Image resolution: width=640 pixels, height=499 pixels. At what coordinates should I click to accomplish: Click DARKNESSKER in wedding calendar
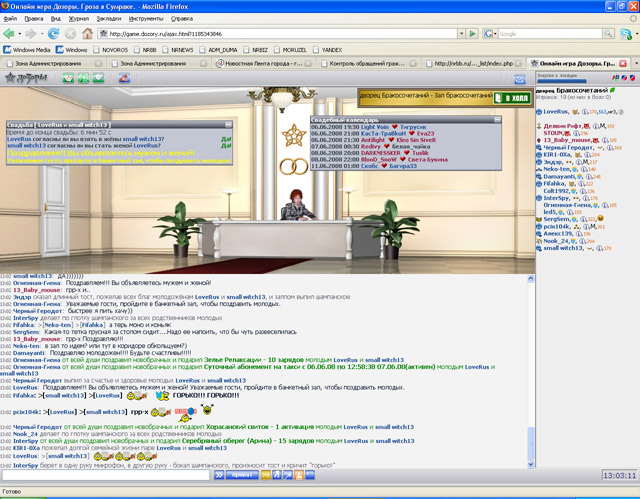pos(381,153)
